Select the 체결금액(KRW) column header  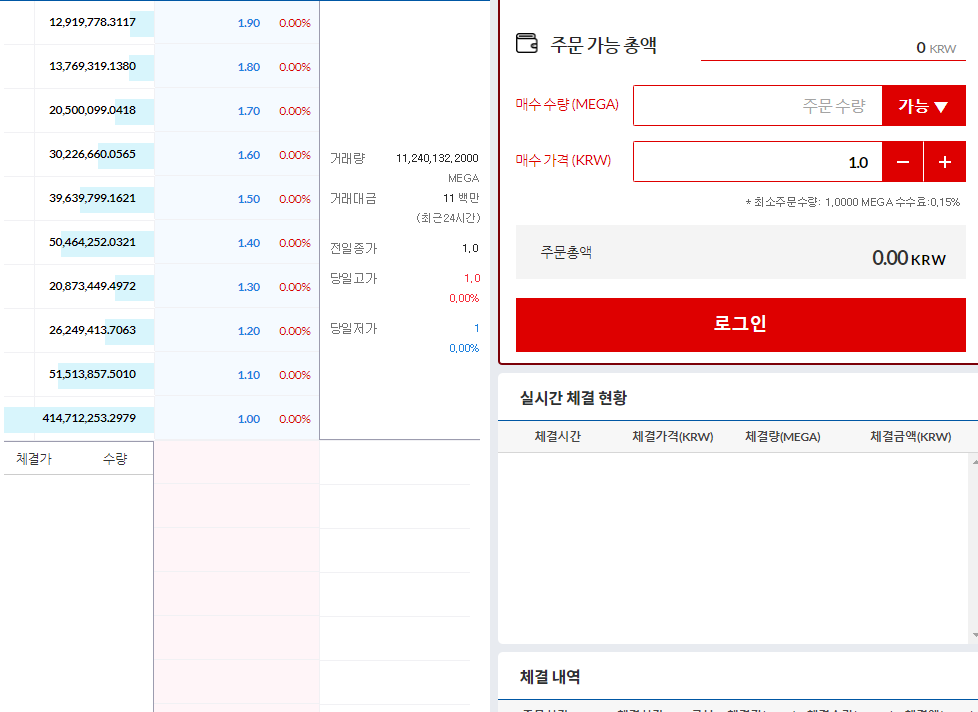[x=910, y=437]
